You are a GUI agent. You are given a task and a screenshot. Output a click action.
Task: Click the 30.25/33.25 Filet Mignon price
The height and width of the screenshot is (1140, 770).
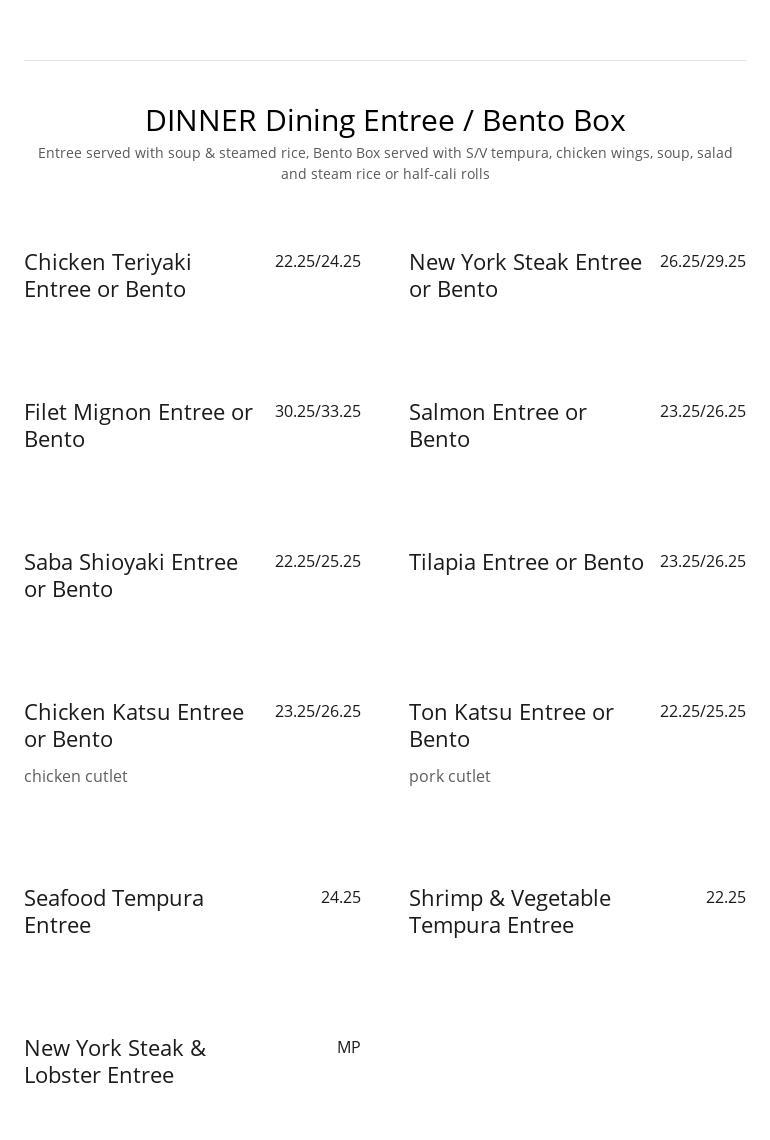pyautogui.click(x=318, y=411)
